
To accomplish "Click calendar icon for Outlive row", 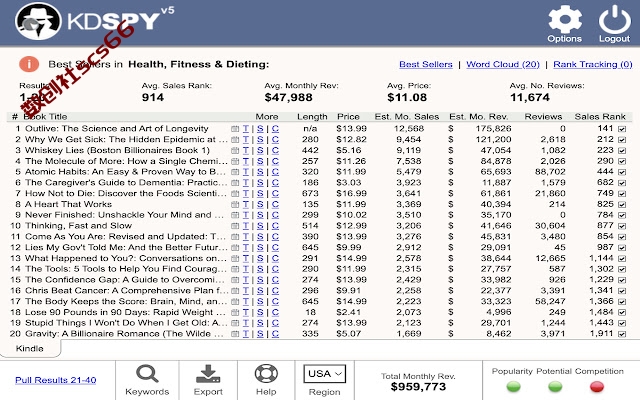I will pyautogui.click(x=235, y=129).
